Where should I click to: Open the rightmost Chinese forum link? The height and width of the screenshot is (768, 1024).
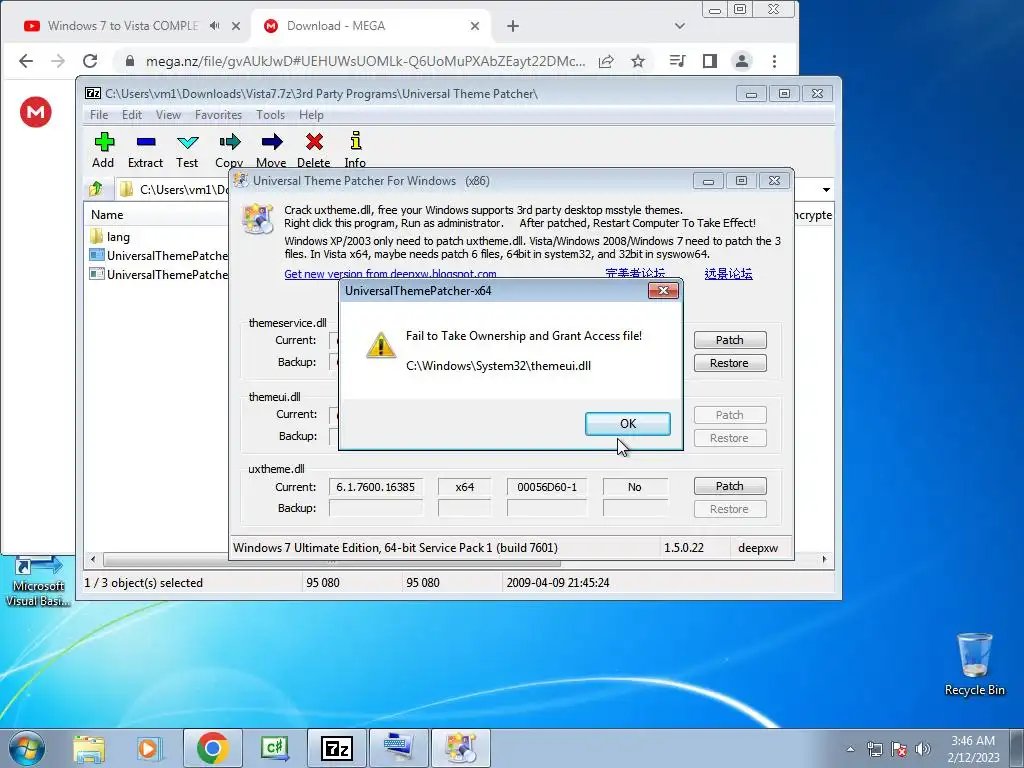tap(728, 274)
